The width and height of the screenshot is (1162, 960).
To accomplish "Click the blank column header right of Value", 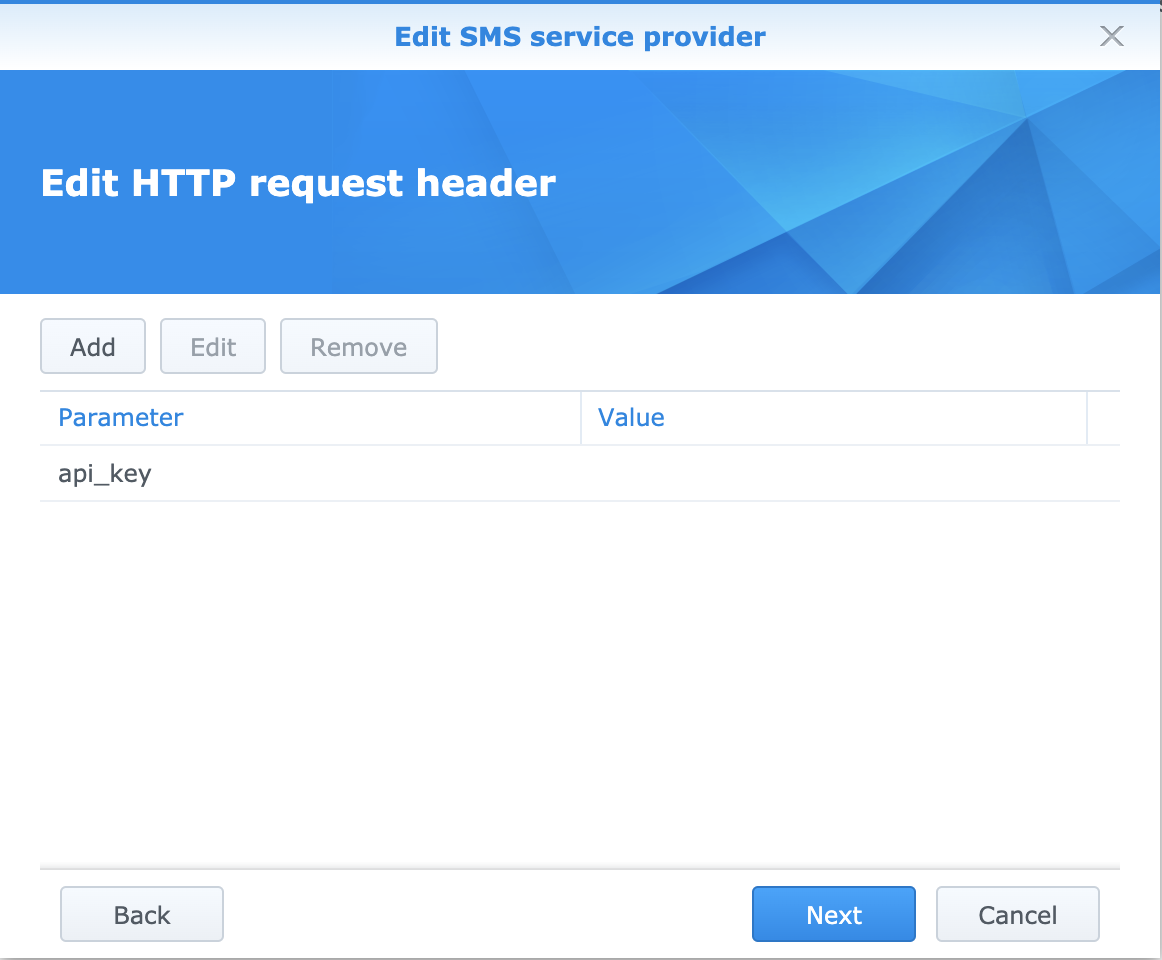I will click(x=1103, y=417).
